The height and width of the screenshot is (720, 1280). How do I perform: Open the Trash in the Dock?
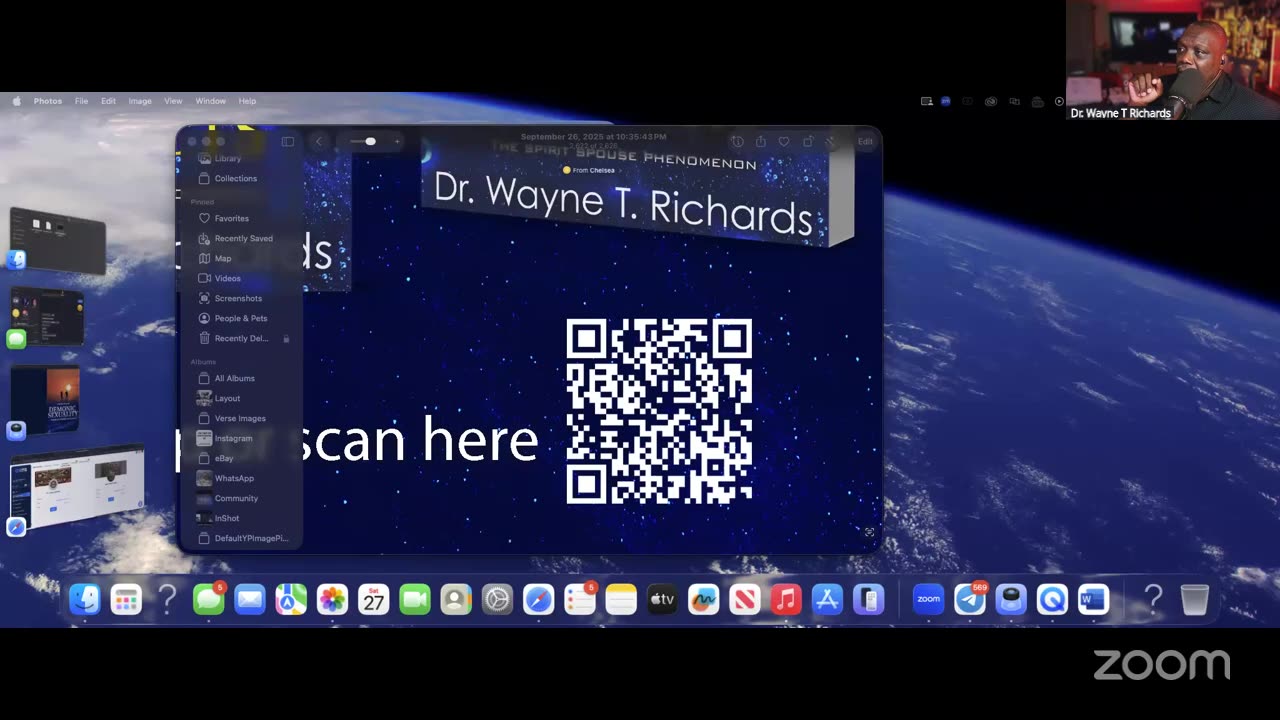pos(1195,599)
